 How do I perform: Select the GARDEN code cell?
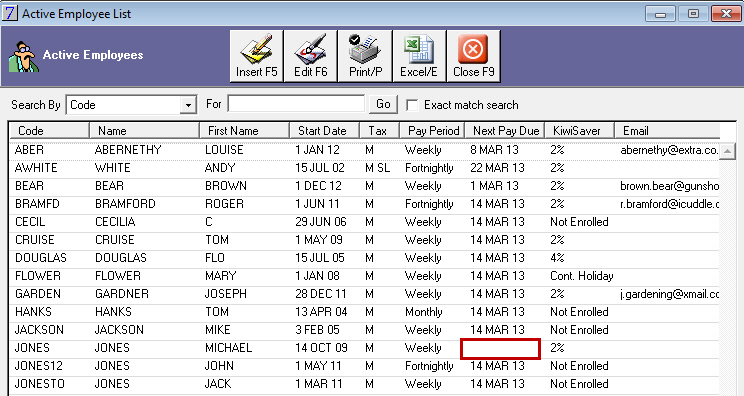(38, 294)
